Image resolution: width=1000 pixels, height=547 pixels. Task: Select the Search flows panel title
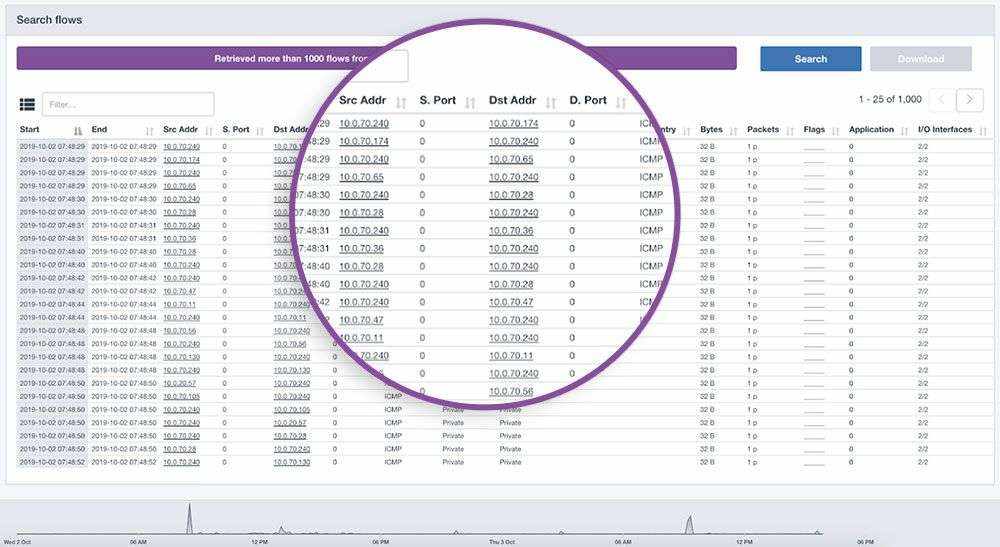(x=49, y=20)
